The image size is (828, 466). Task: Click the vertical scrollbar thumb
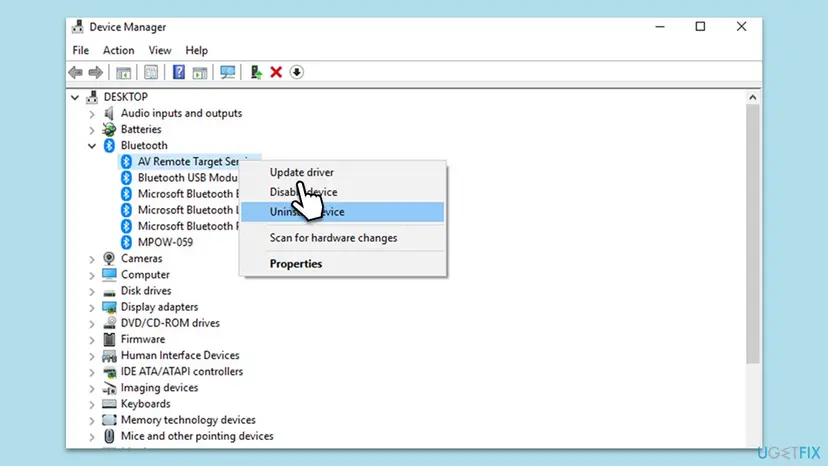click(x=752, y=234)
